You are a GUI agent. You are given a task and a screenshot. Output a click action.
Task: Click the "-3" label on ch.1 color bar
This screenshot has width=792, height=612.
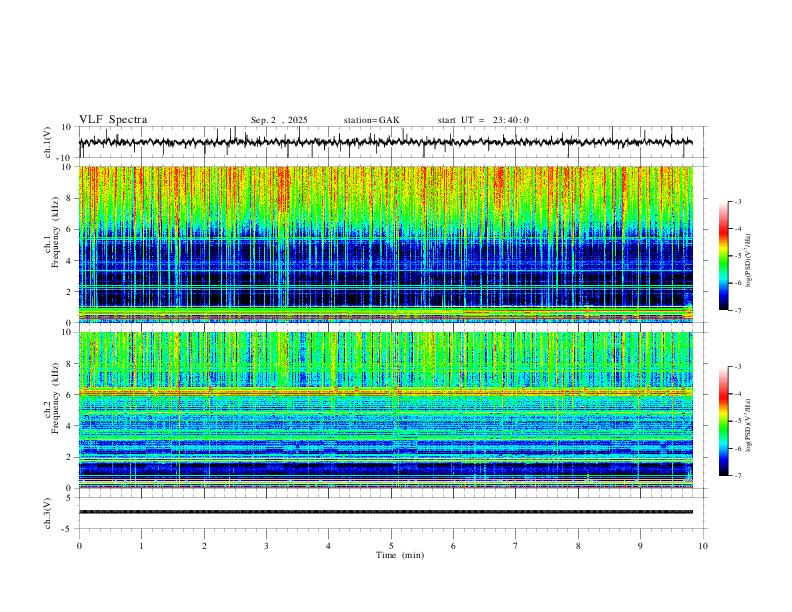click(738, 201)
